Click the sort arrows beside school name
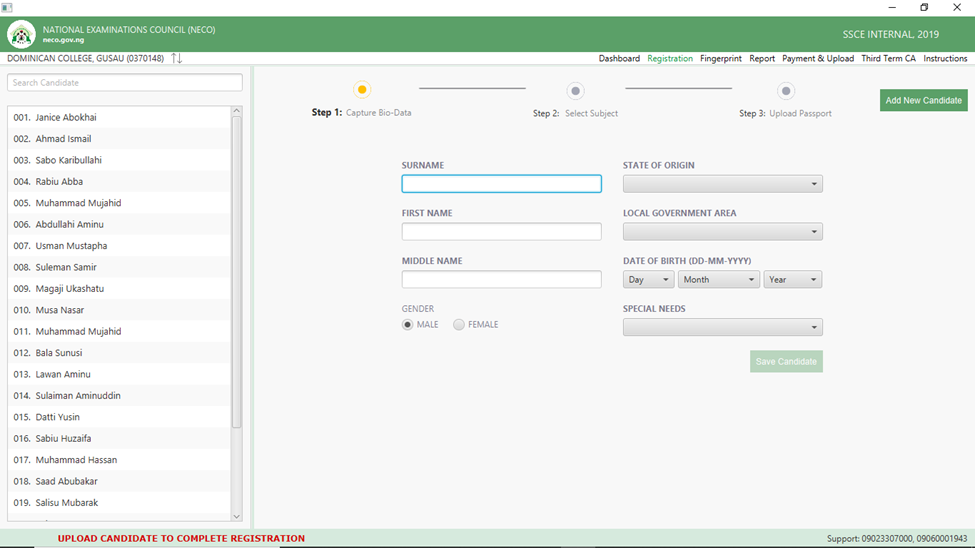The image size is (975, 548). pos(177,59)
